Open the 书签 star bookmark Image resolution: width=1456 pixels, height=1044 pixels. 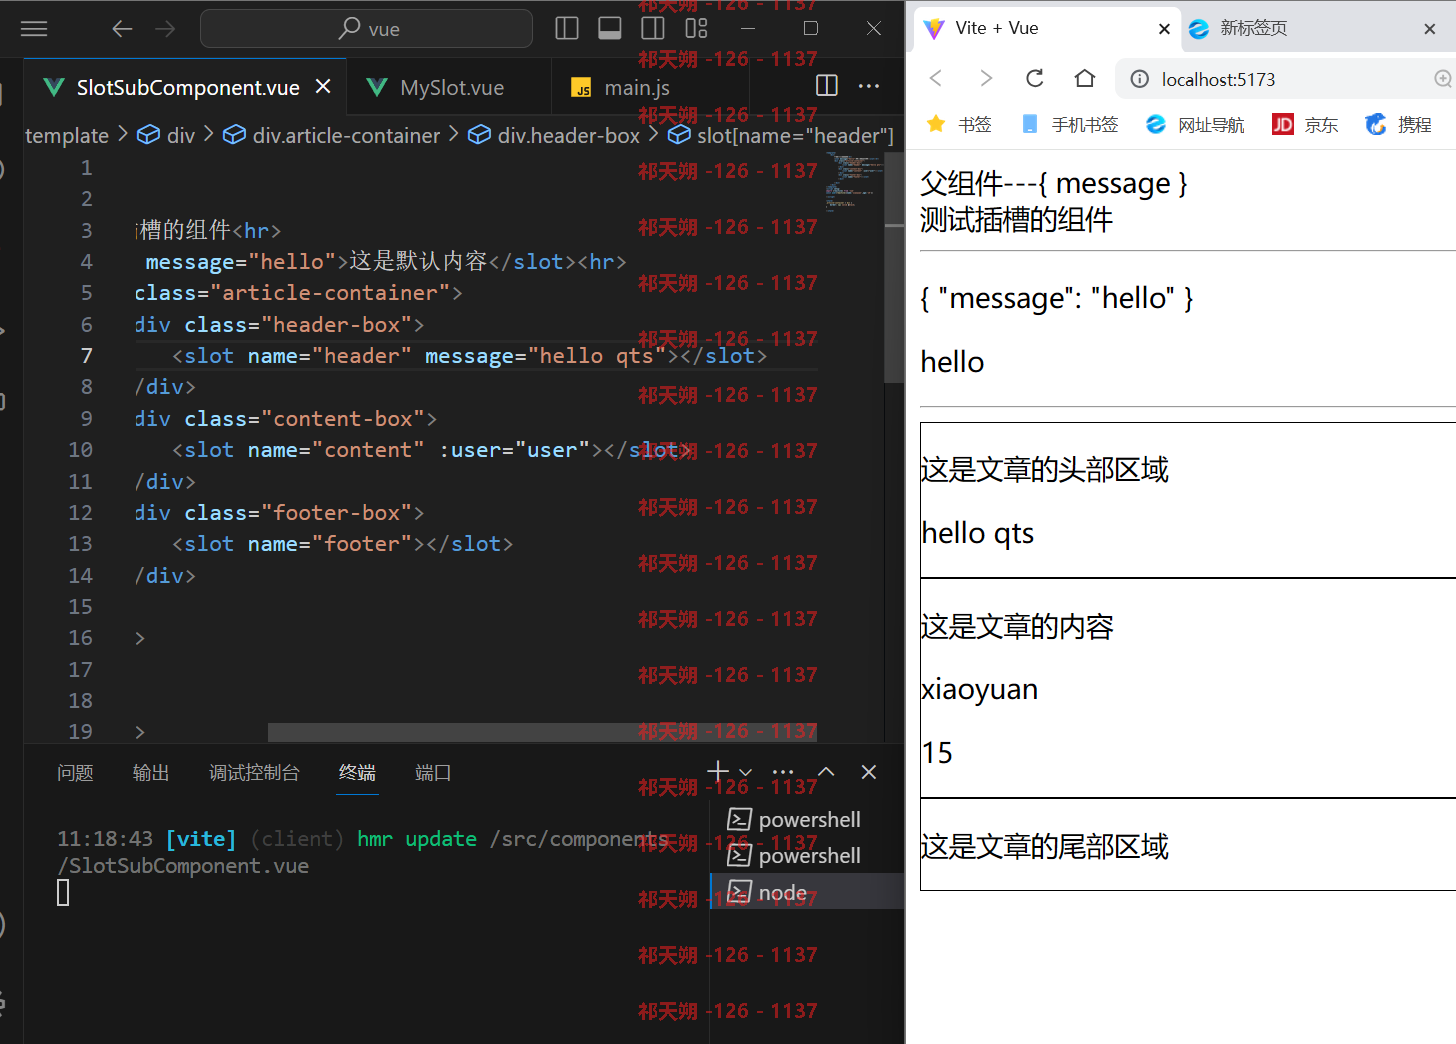959,124
